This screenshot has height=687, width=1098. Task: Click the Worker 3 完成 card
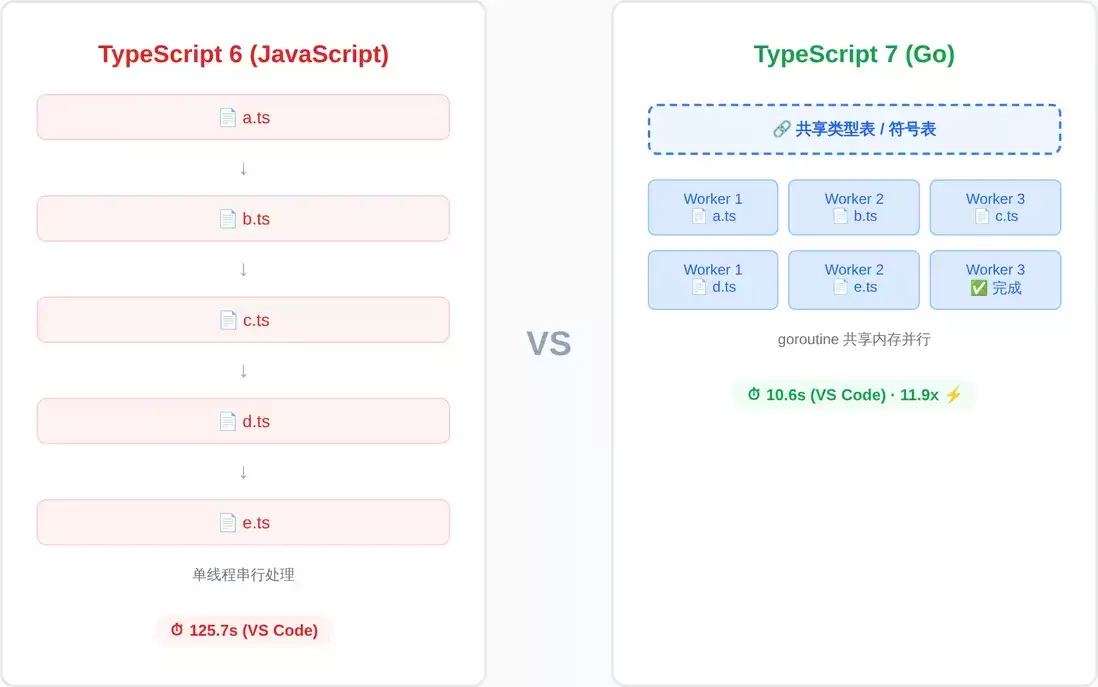[995, 280]
